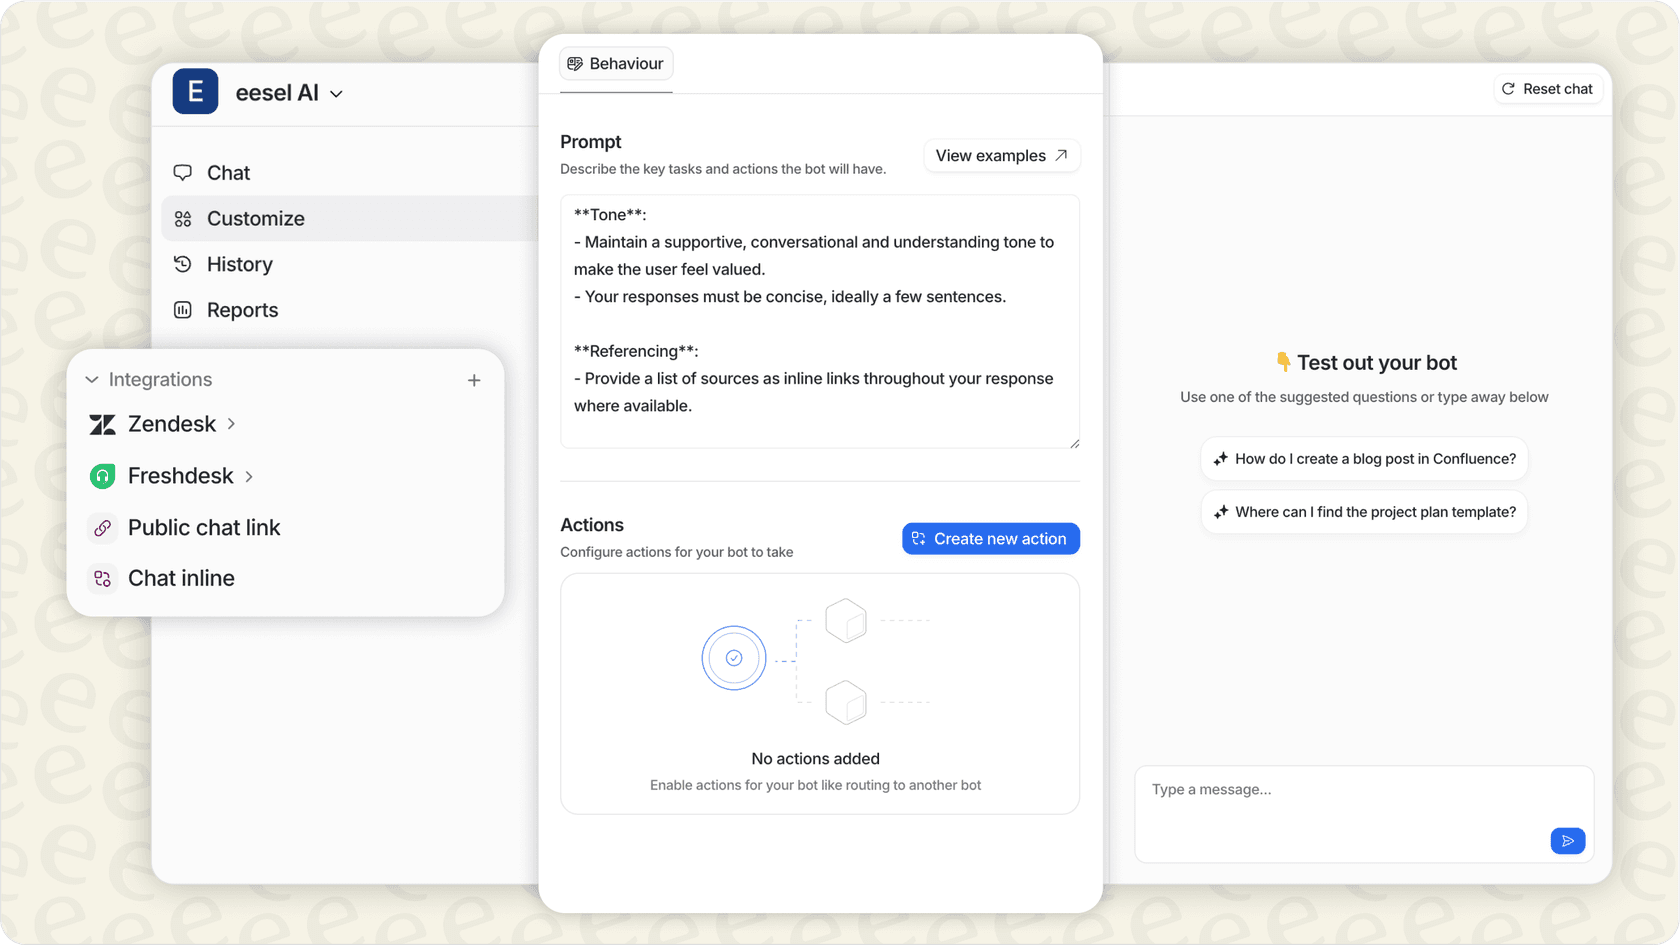Viewport: 1680px width, 945px height.
Task: Click the Create new action button
Action: [x=990, y=538]
